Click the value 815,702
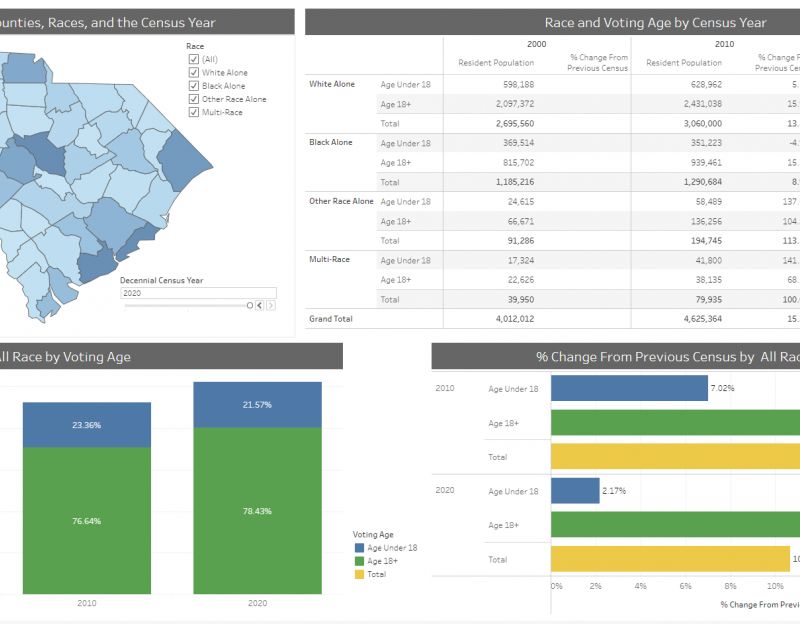 [x=518, y=163]
